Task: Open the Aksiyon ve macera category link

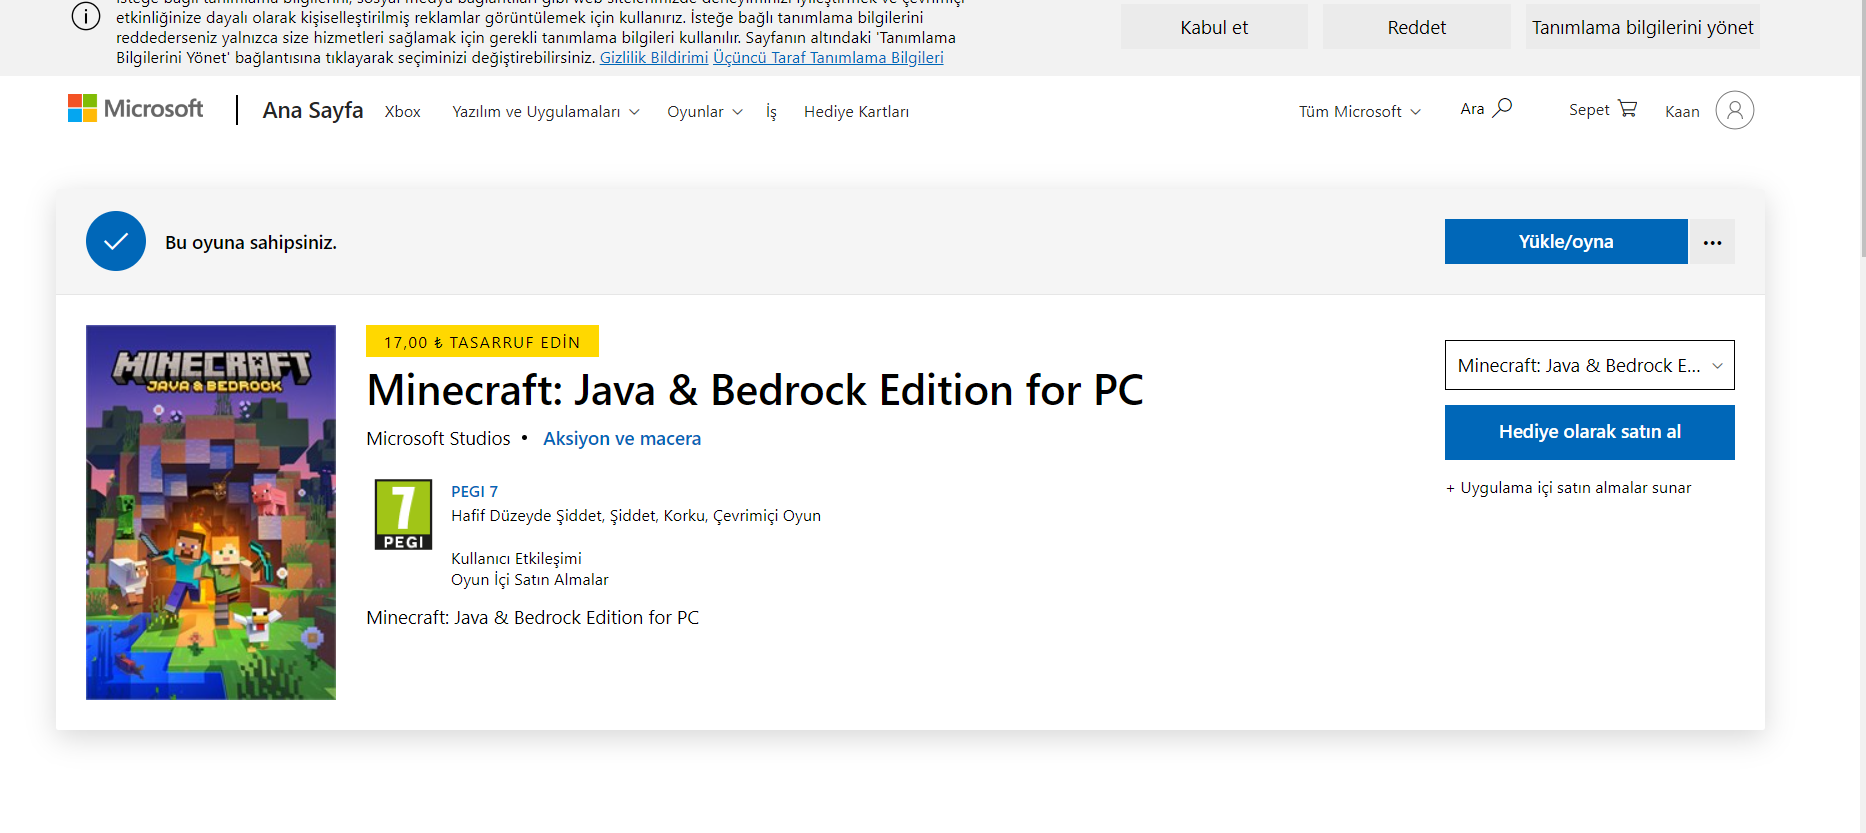Action: coord(621,439)
